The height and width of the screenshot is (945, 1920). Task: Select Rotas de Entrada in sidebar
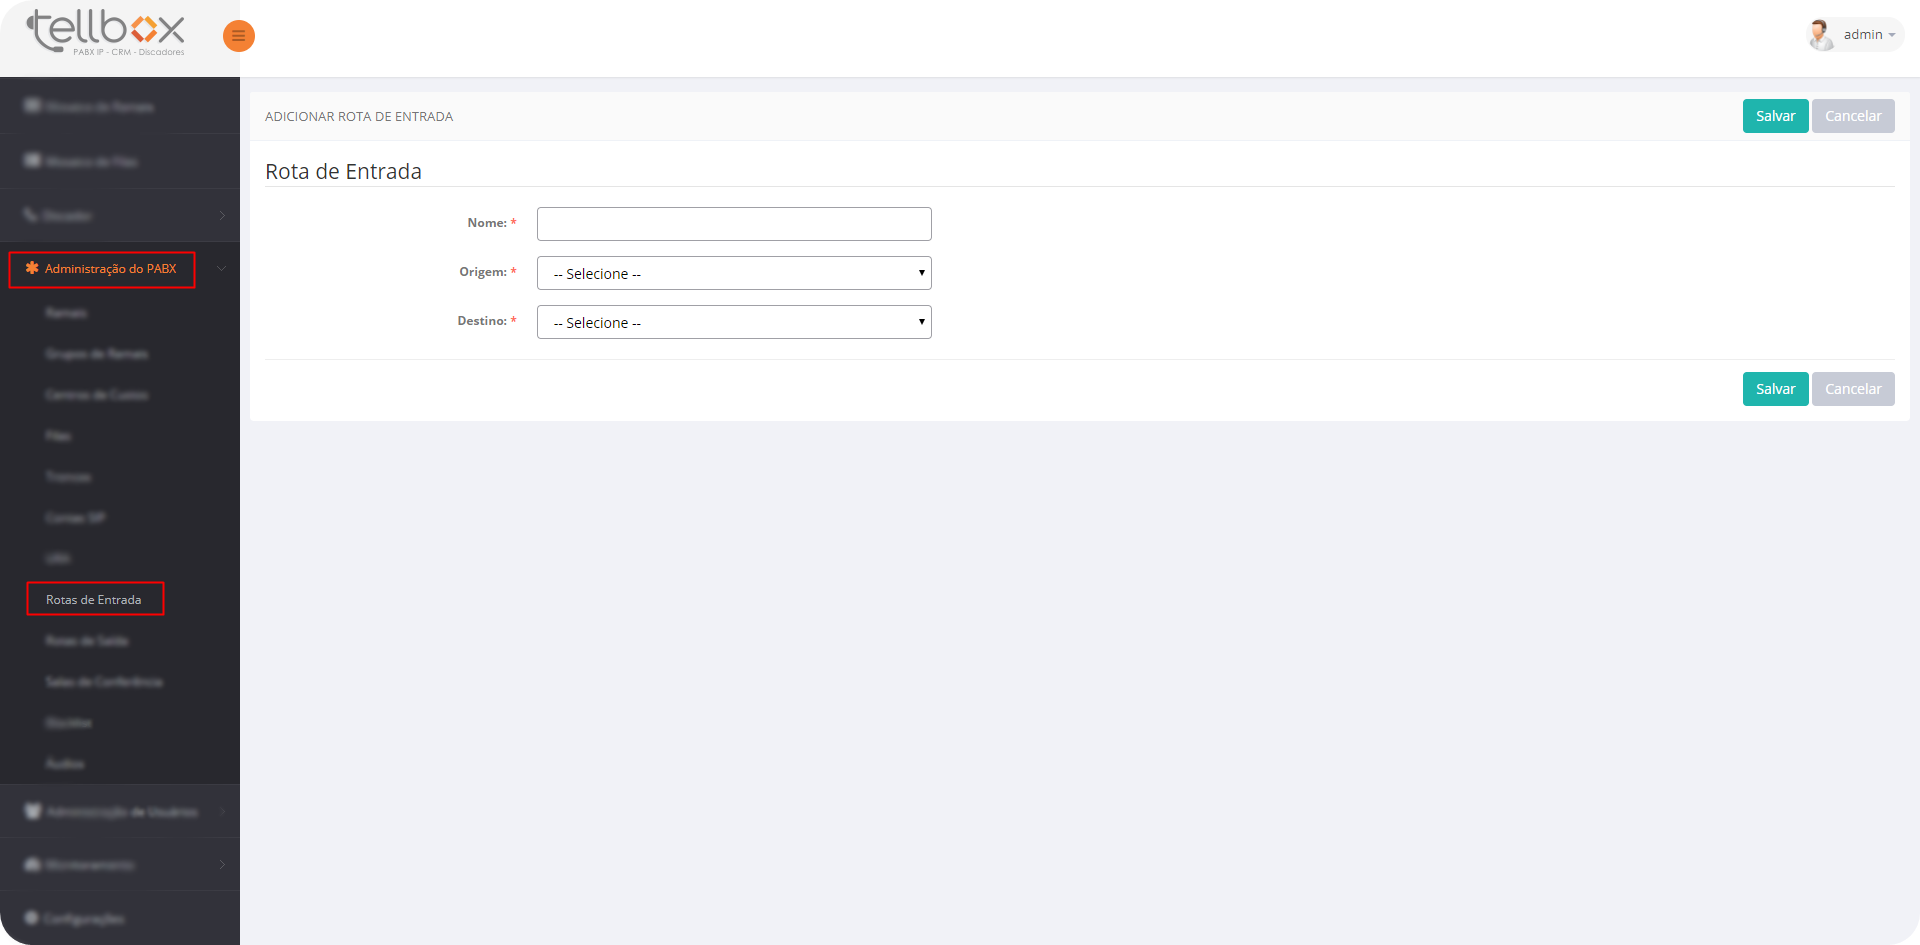[x=94, y=600]
